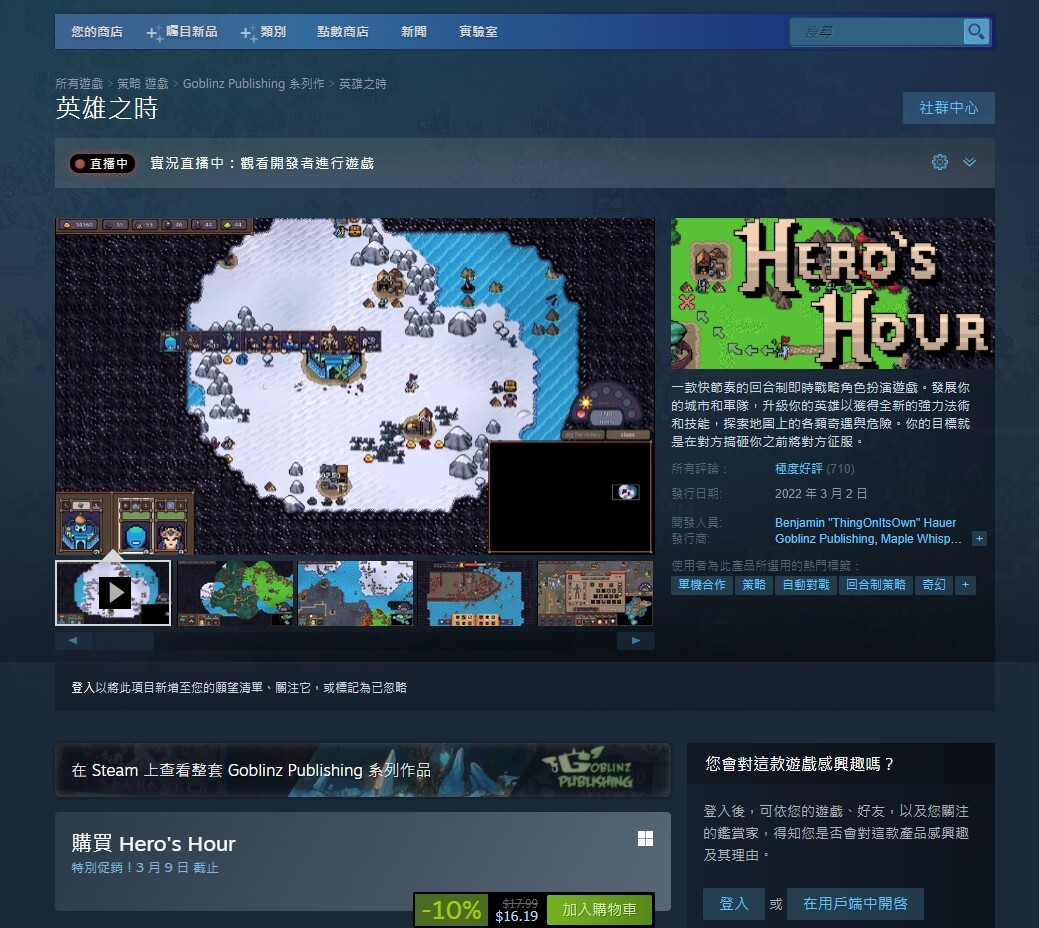This screenshot has height=928, width=1039.
Task: Click the 直播中 live badge
Action: (103, 163)
